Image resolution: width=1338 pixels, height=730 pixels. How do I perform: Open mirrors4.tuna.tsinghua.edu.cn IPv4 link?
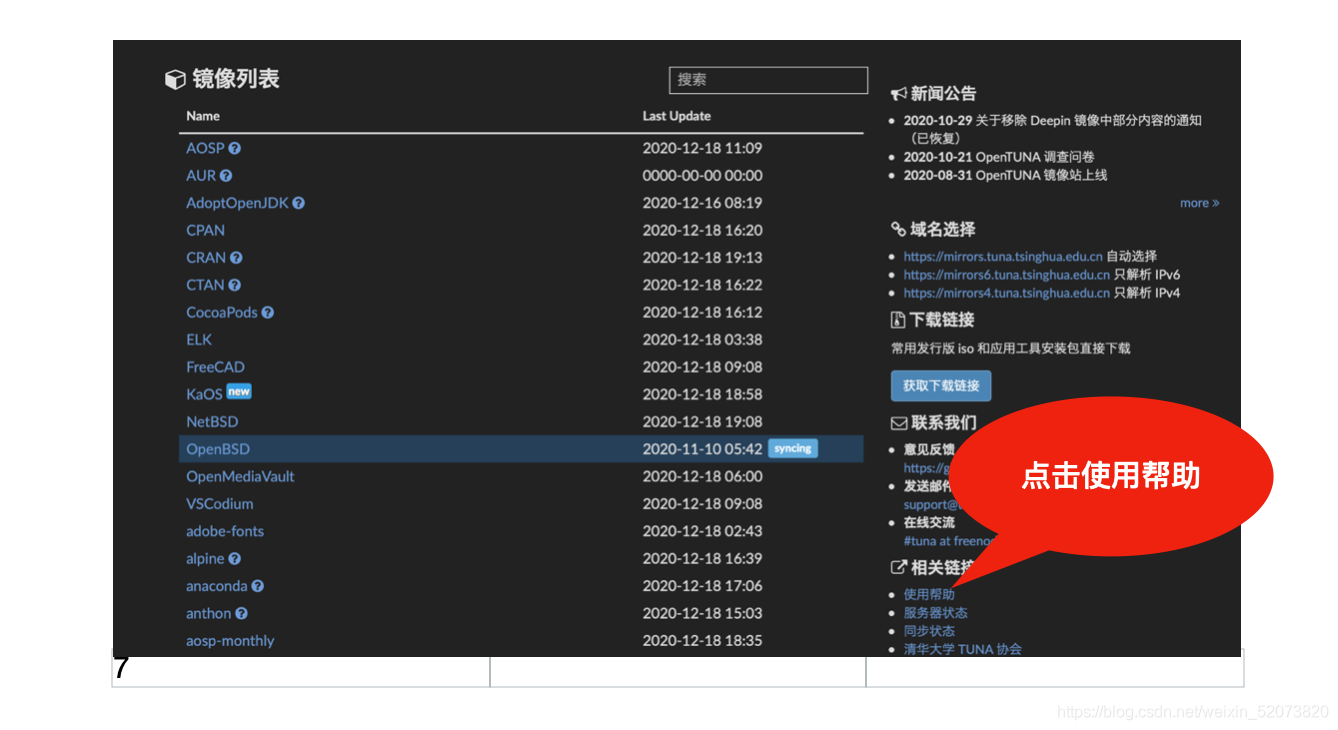tap(1007, 293)
